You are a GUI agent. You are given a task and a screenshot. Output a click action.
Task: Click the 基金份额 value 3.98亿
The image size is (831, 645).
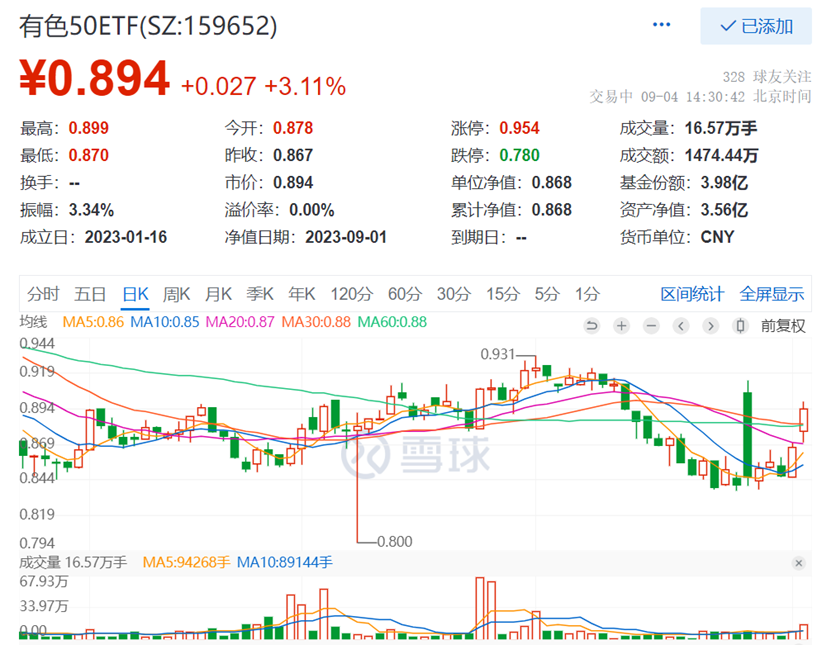click(x=724, y=183)
